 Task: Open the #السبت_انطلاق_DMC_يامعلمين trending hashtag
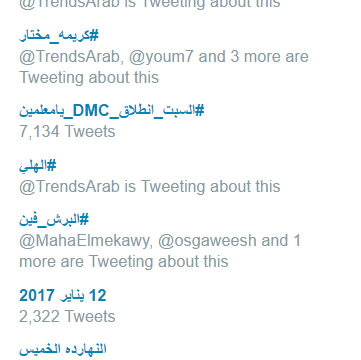coord(111,110)
